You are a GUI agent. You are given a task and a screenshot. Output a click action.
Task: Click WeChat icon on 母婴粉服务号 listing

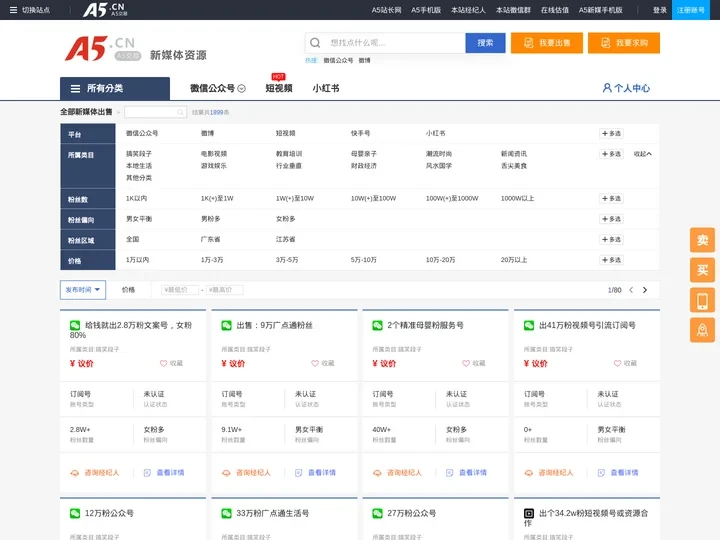click(x=377, y=325)
